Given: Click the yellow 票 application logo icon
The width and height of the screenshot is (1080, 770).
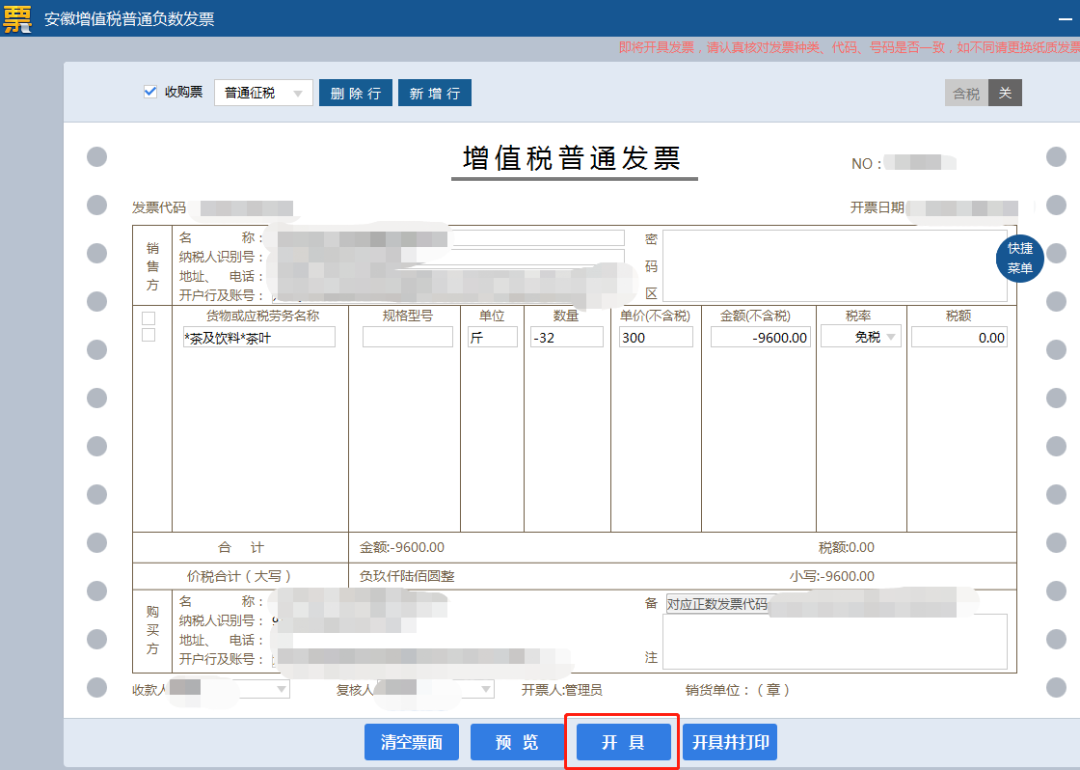Looking at the screenshot, I should click(17, 18).
